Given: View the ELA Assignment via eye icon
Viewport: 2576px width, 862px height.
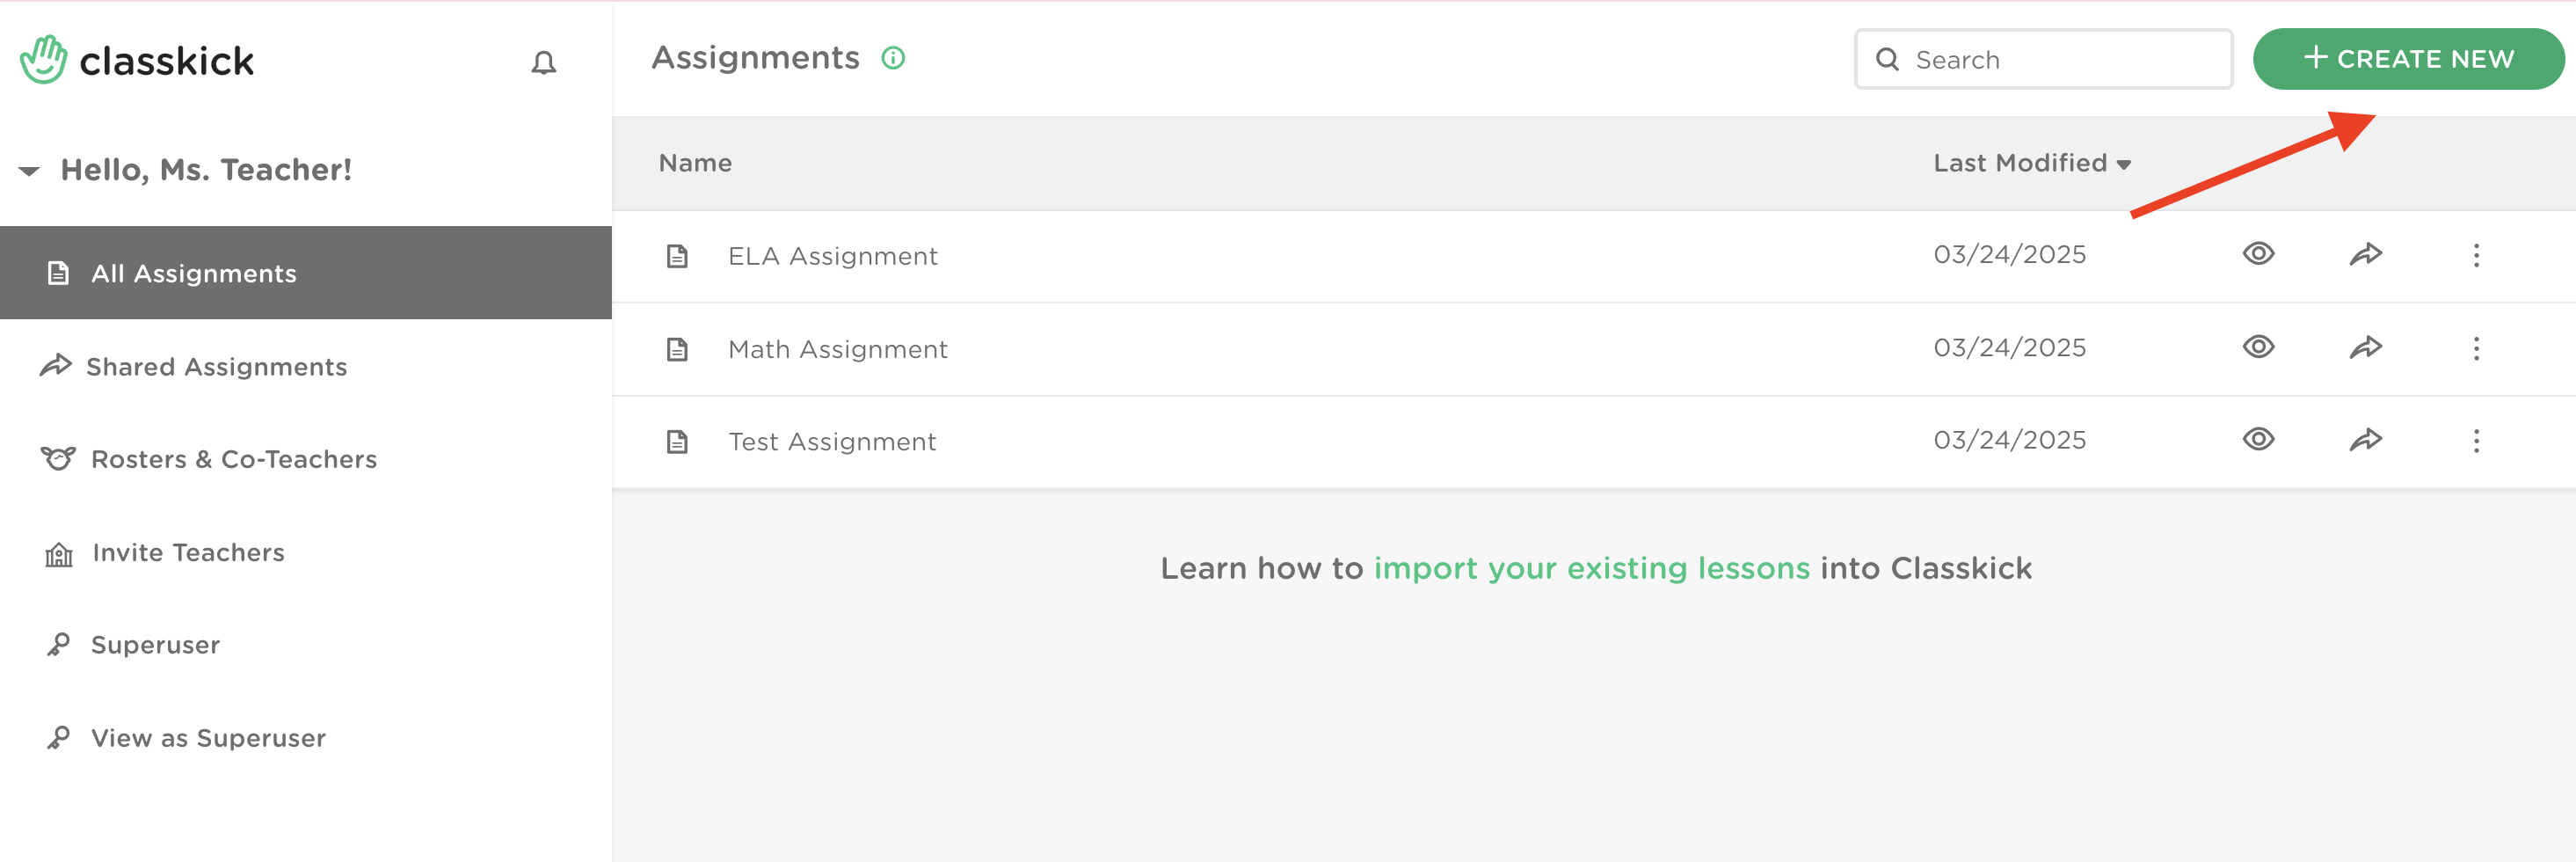Looking at the screenshot, I should click(2258, 254).
